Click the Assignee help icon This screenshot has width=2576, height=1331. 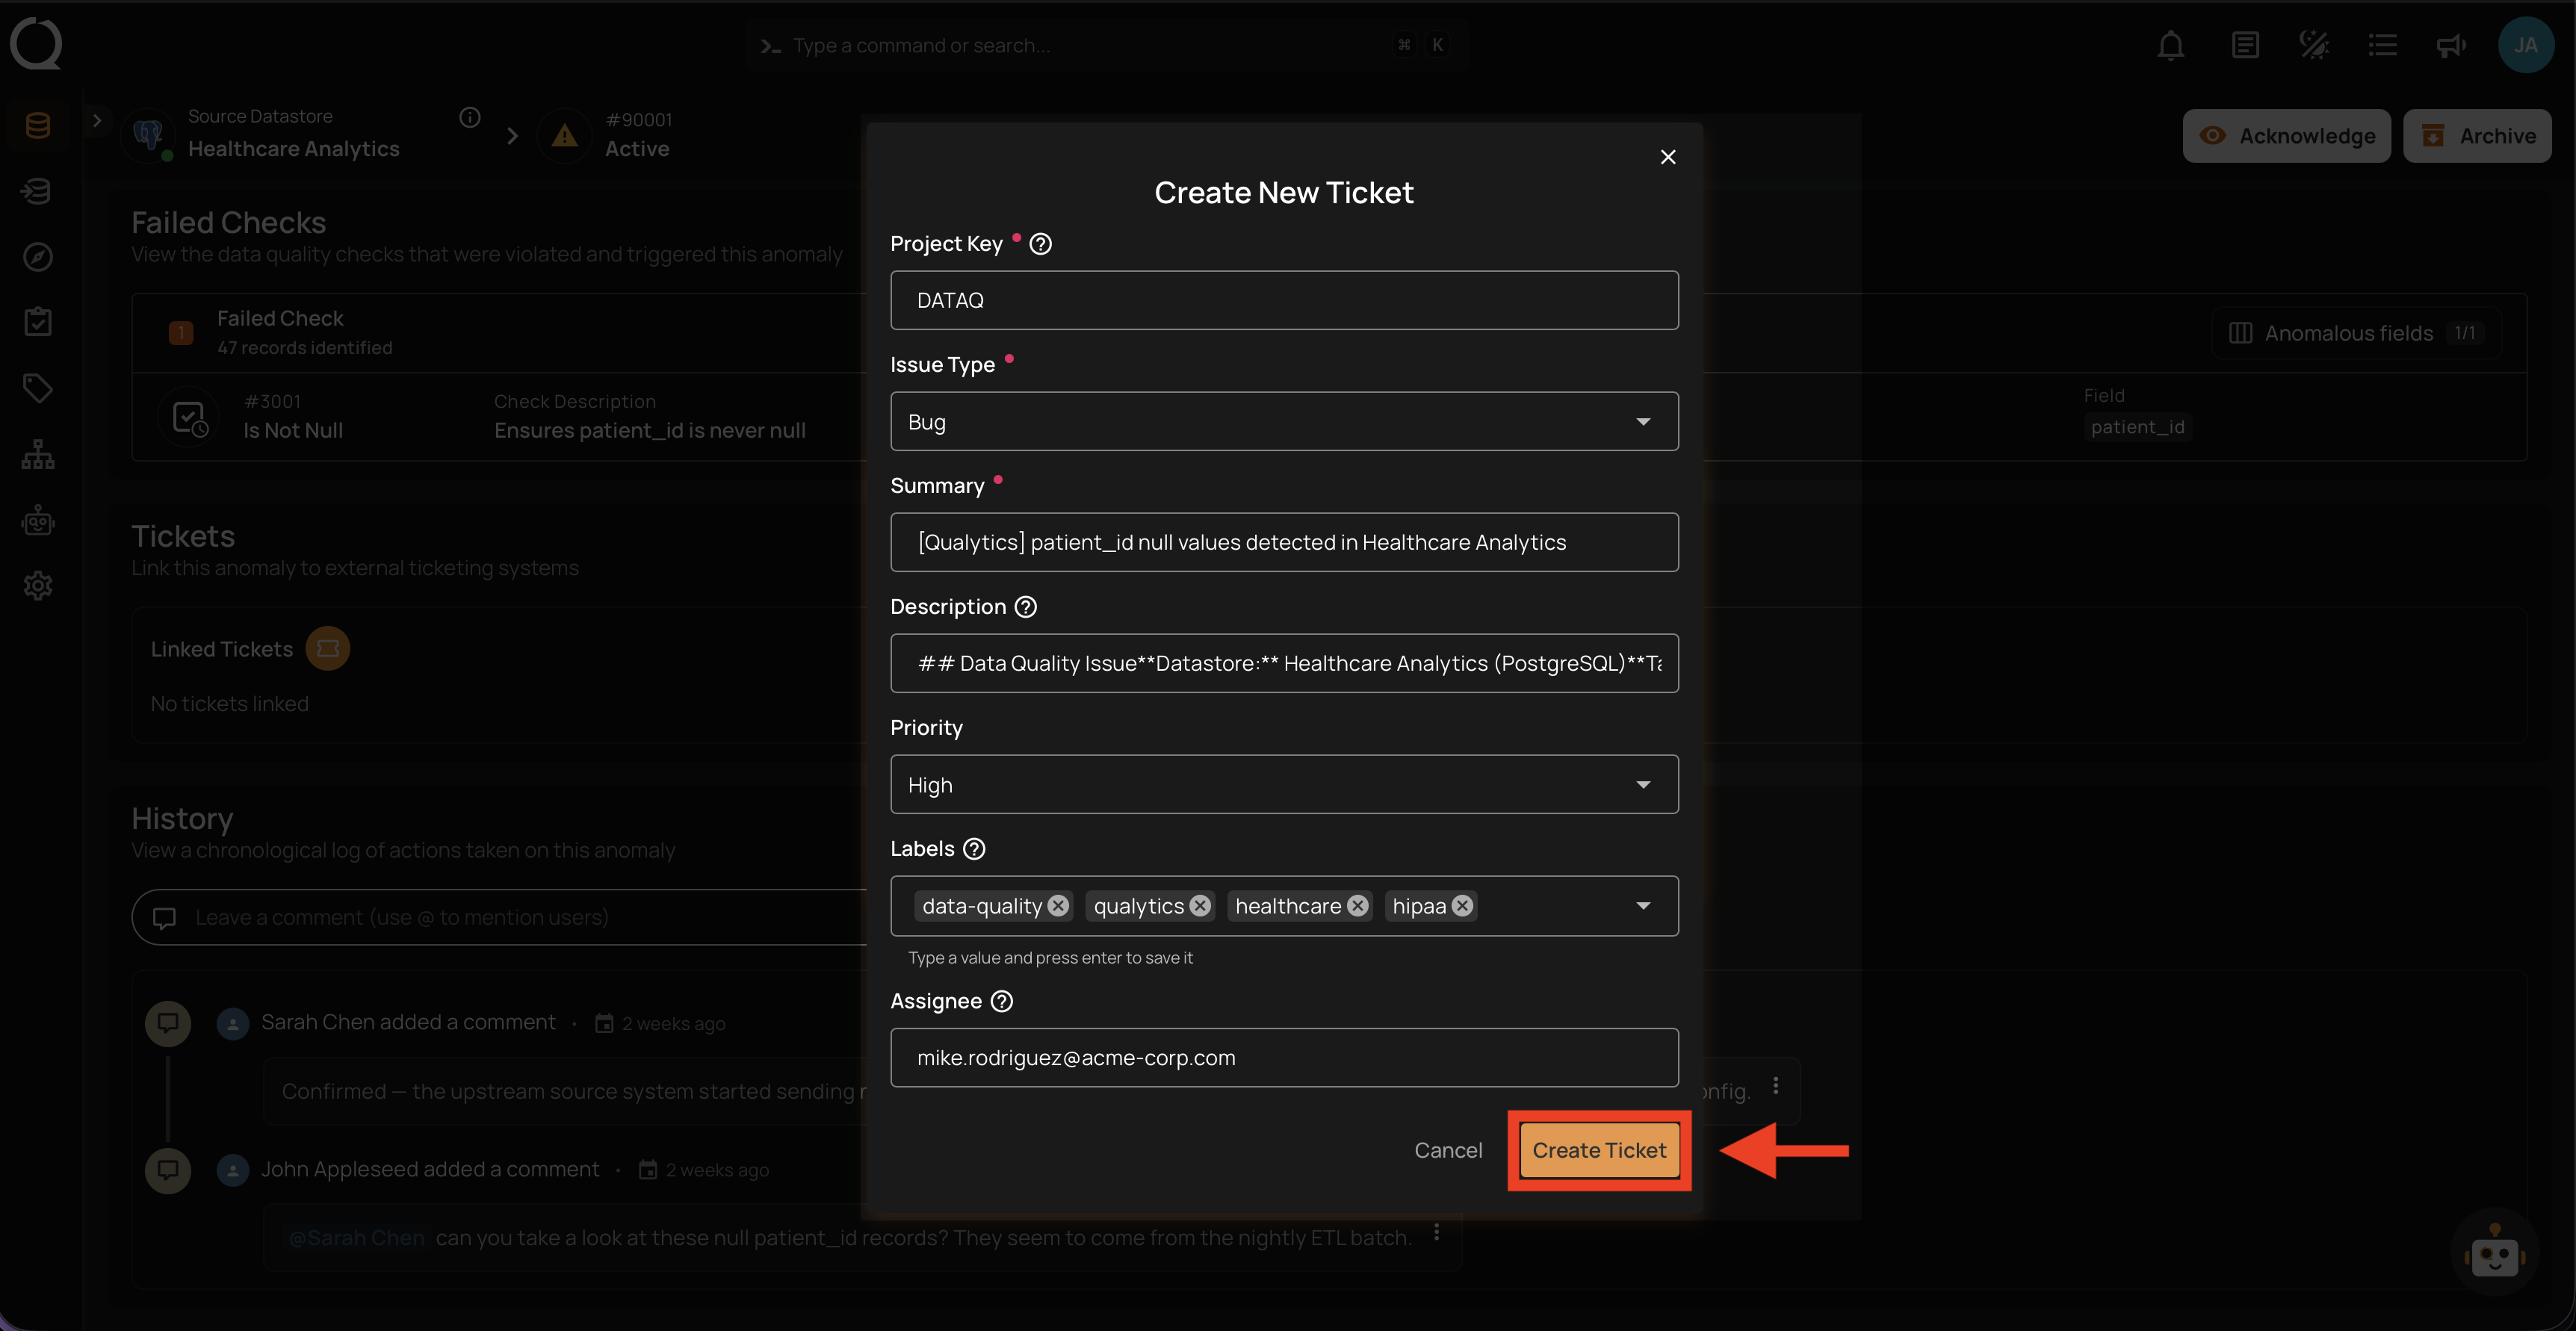click(1002, 1001)
